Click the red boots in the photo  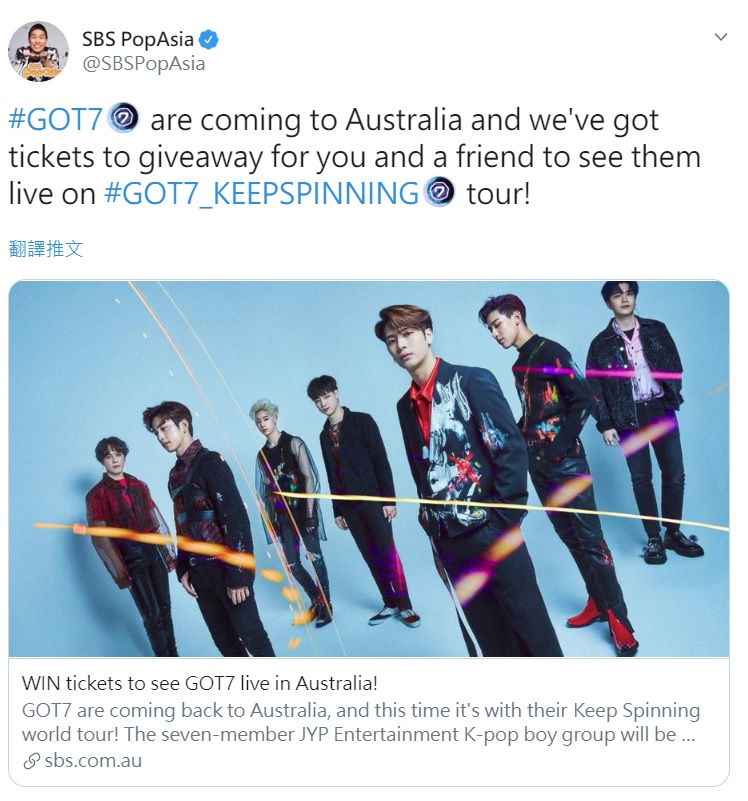point(603,623)
